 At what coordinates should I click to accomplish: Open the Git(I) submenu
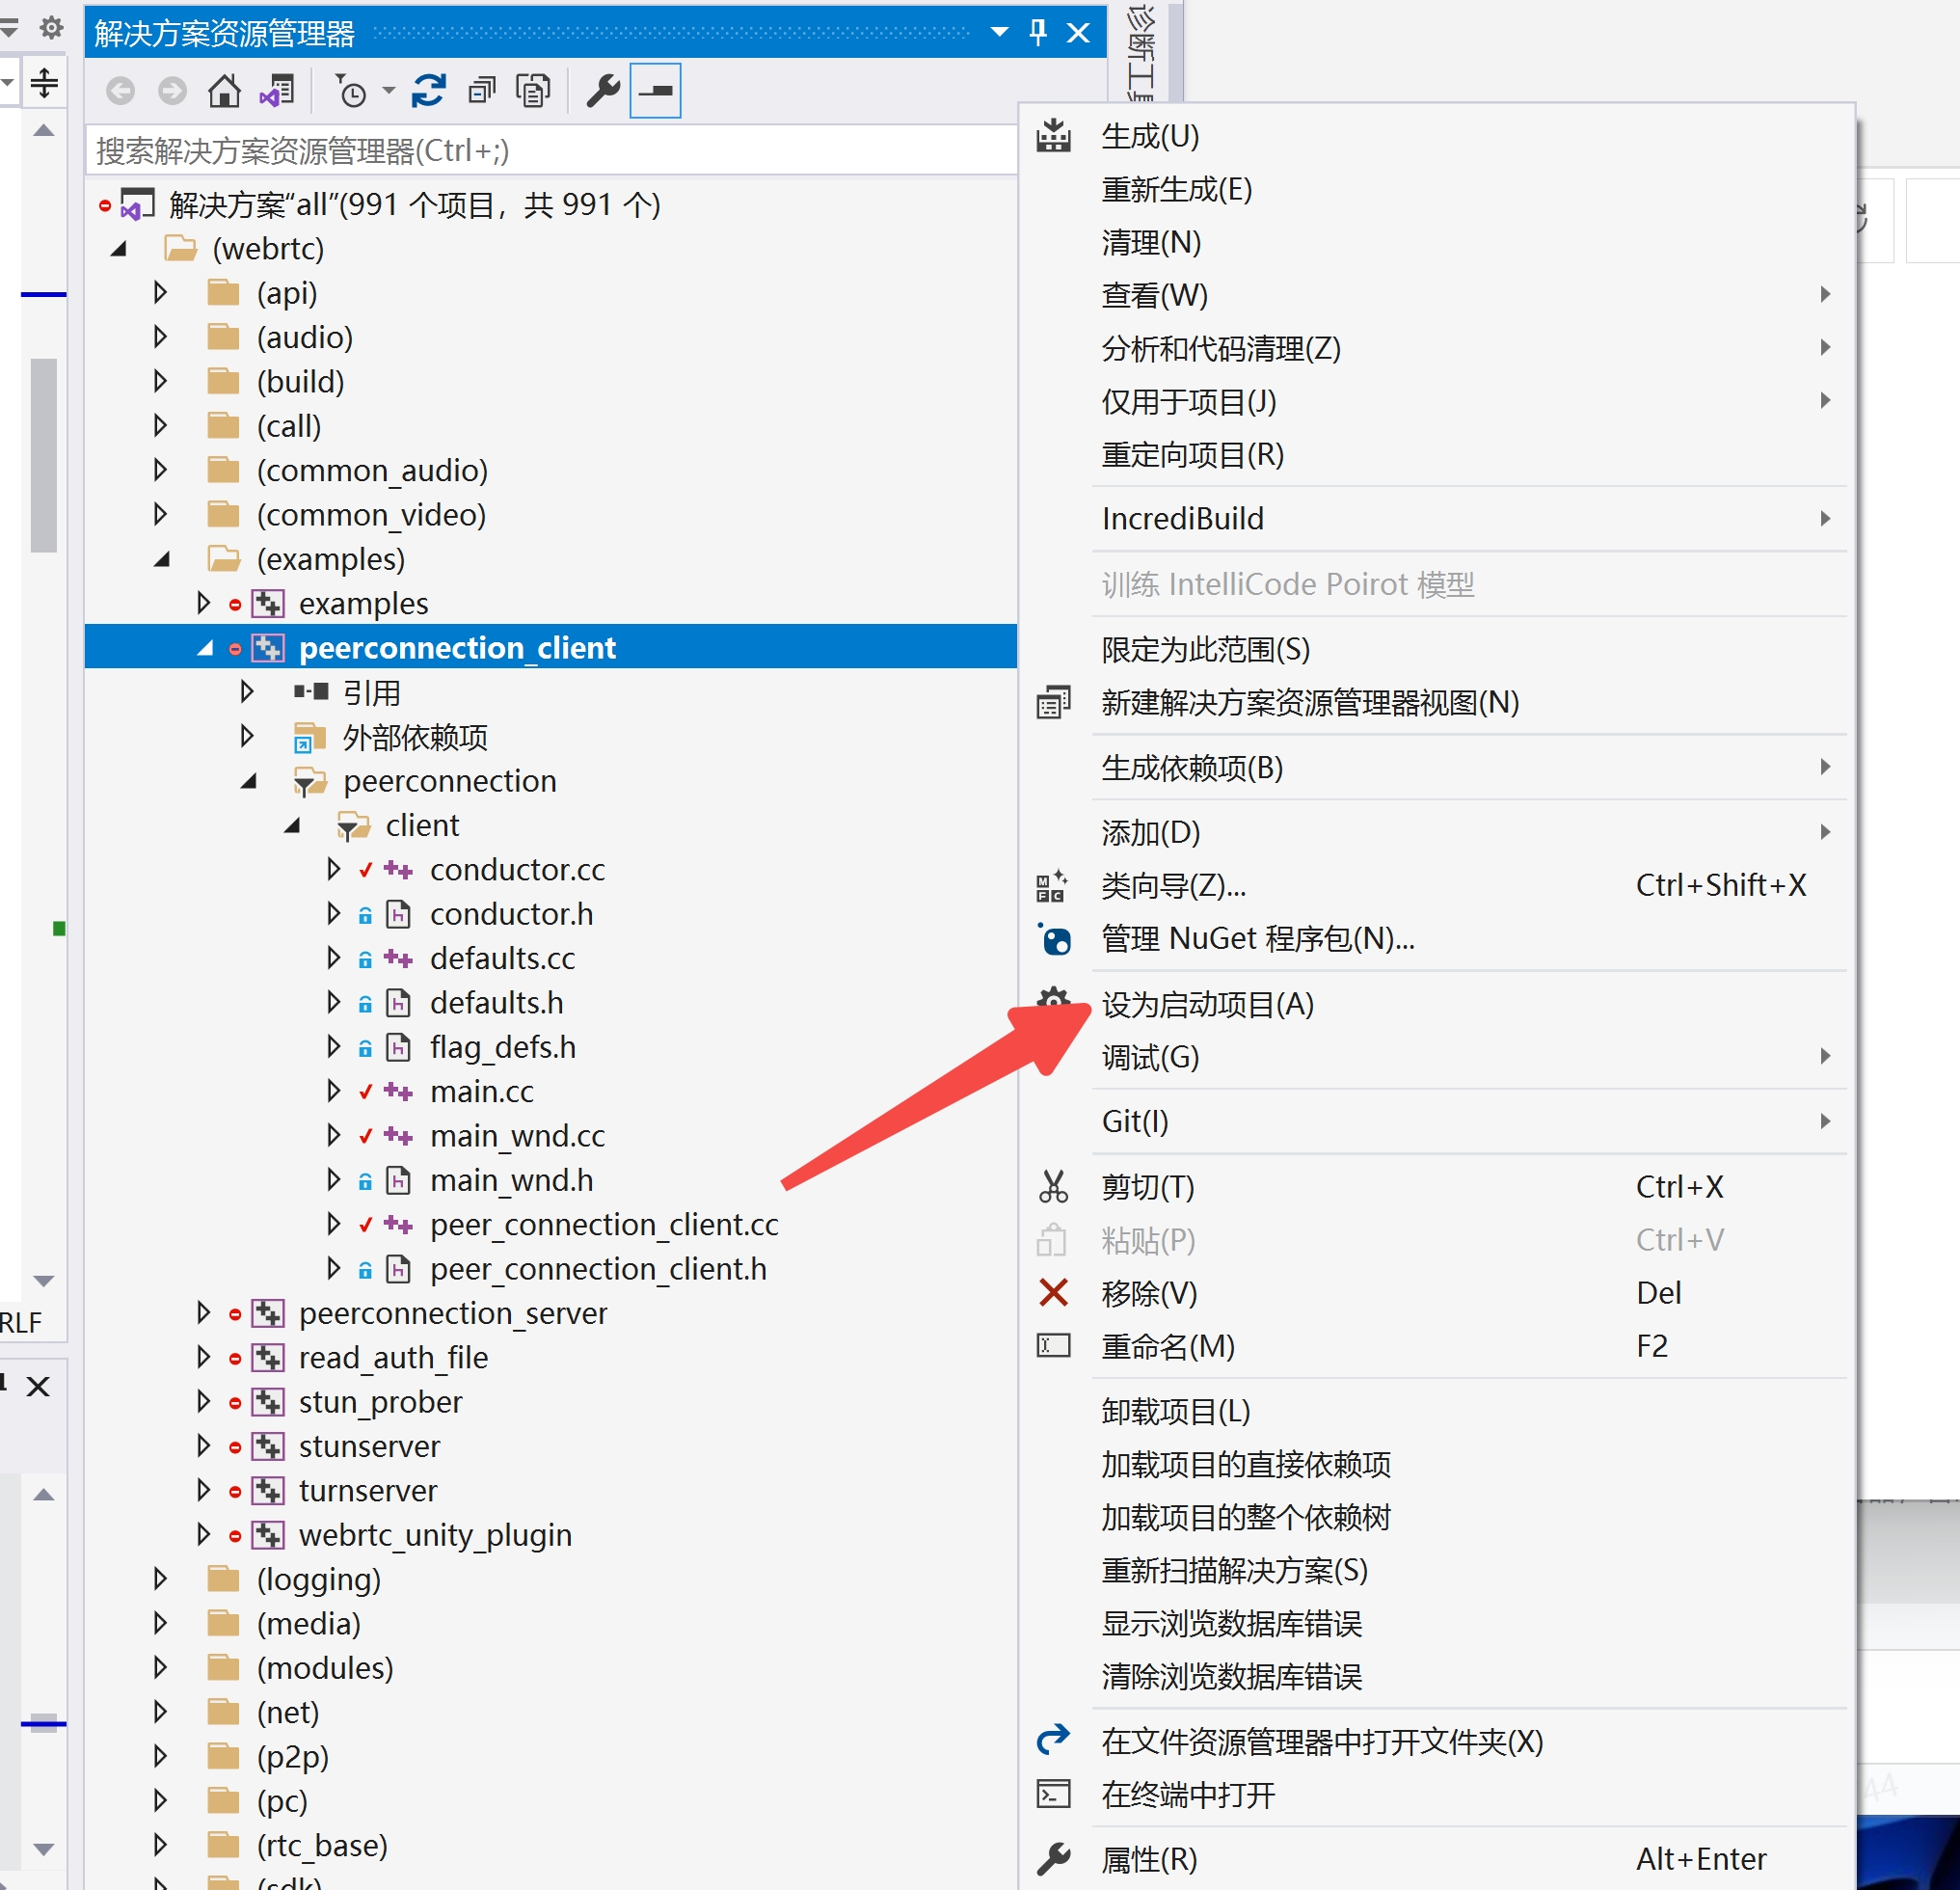pos(1438,1121)
